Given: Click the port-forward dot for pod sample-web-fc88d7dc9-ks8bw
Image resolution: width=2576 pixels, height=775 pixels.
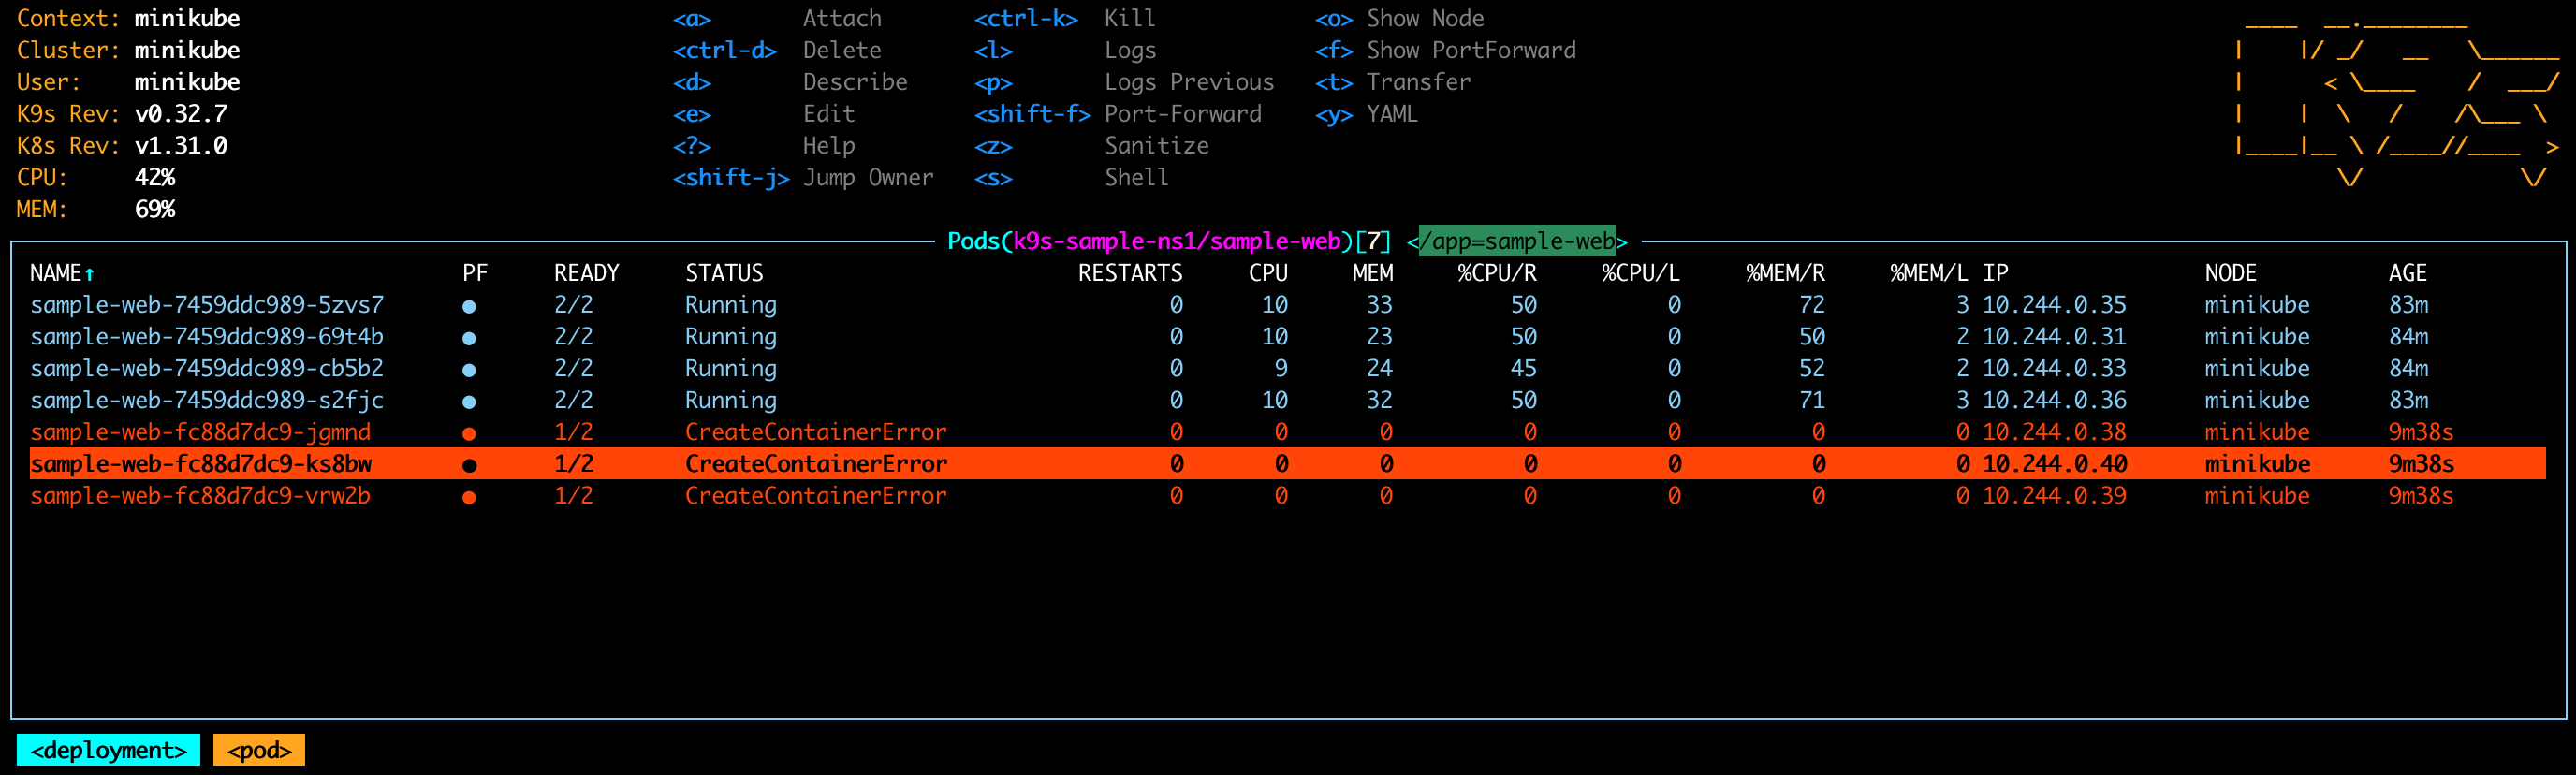Looking at the screenshot, I should coord(469,465).
